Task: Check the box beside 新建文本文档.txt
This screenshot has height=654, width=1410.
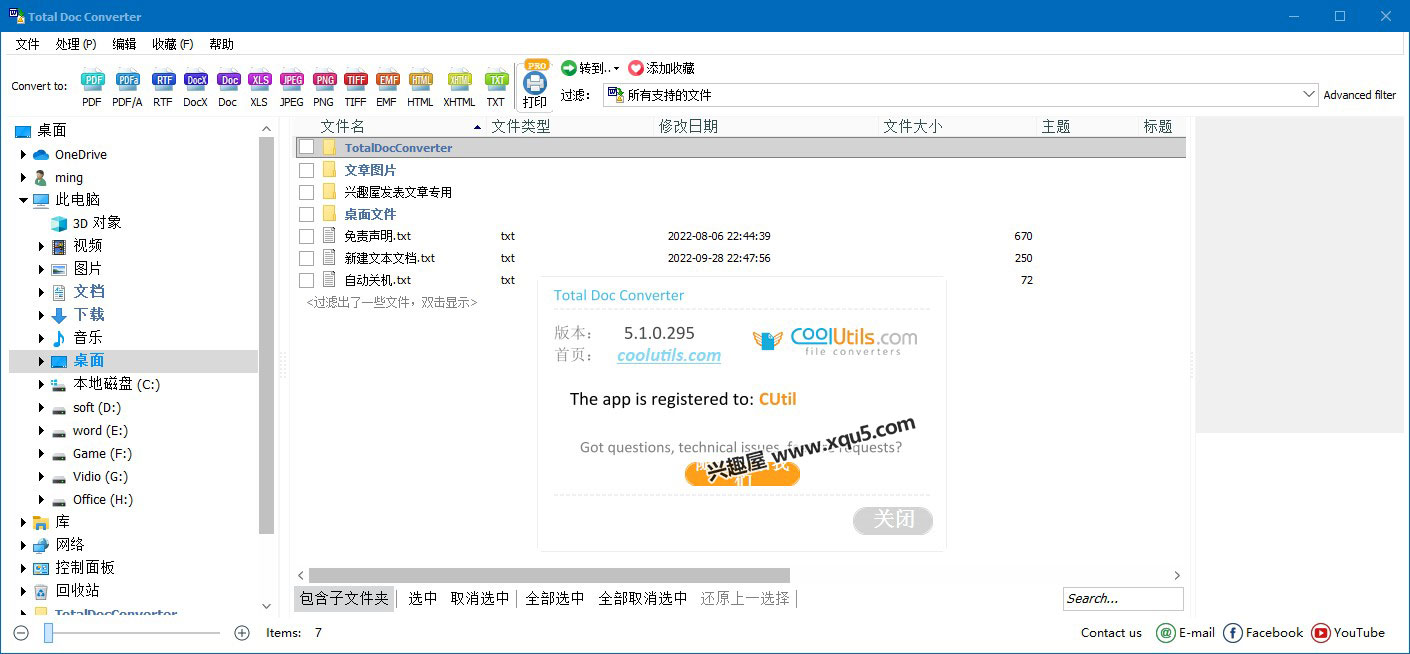Action: tap(306, 258)
